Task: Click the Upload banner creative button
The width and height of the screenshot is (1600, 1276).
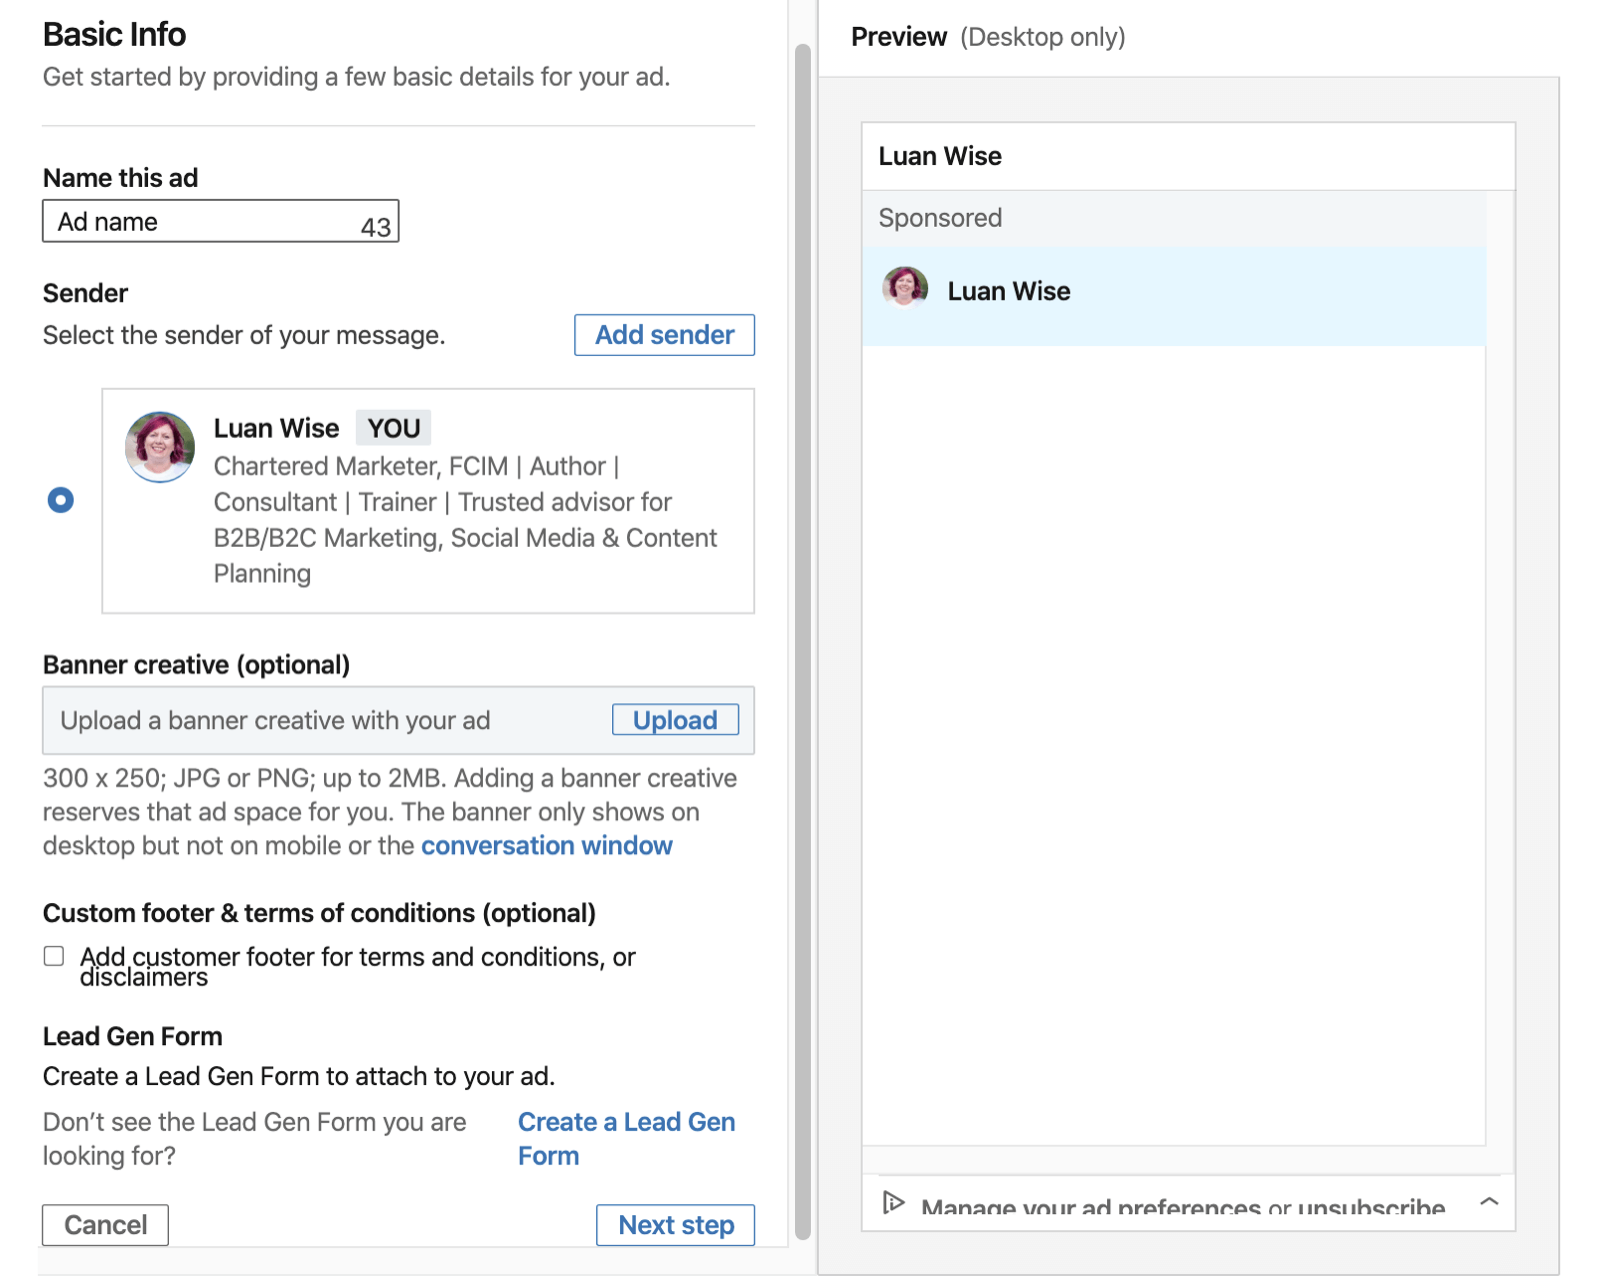Action: click(x=675, y=720)
